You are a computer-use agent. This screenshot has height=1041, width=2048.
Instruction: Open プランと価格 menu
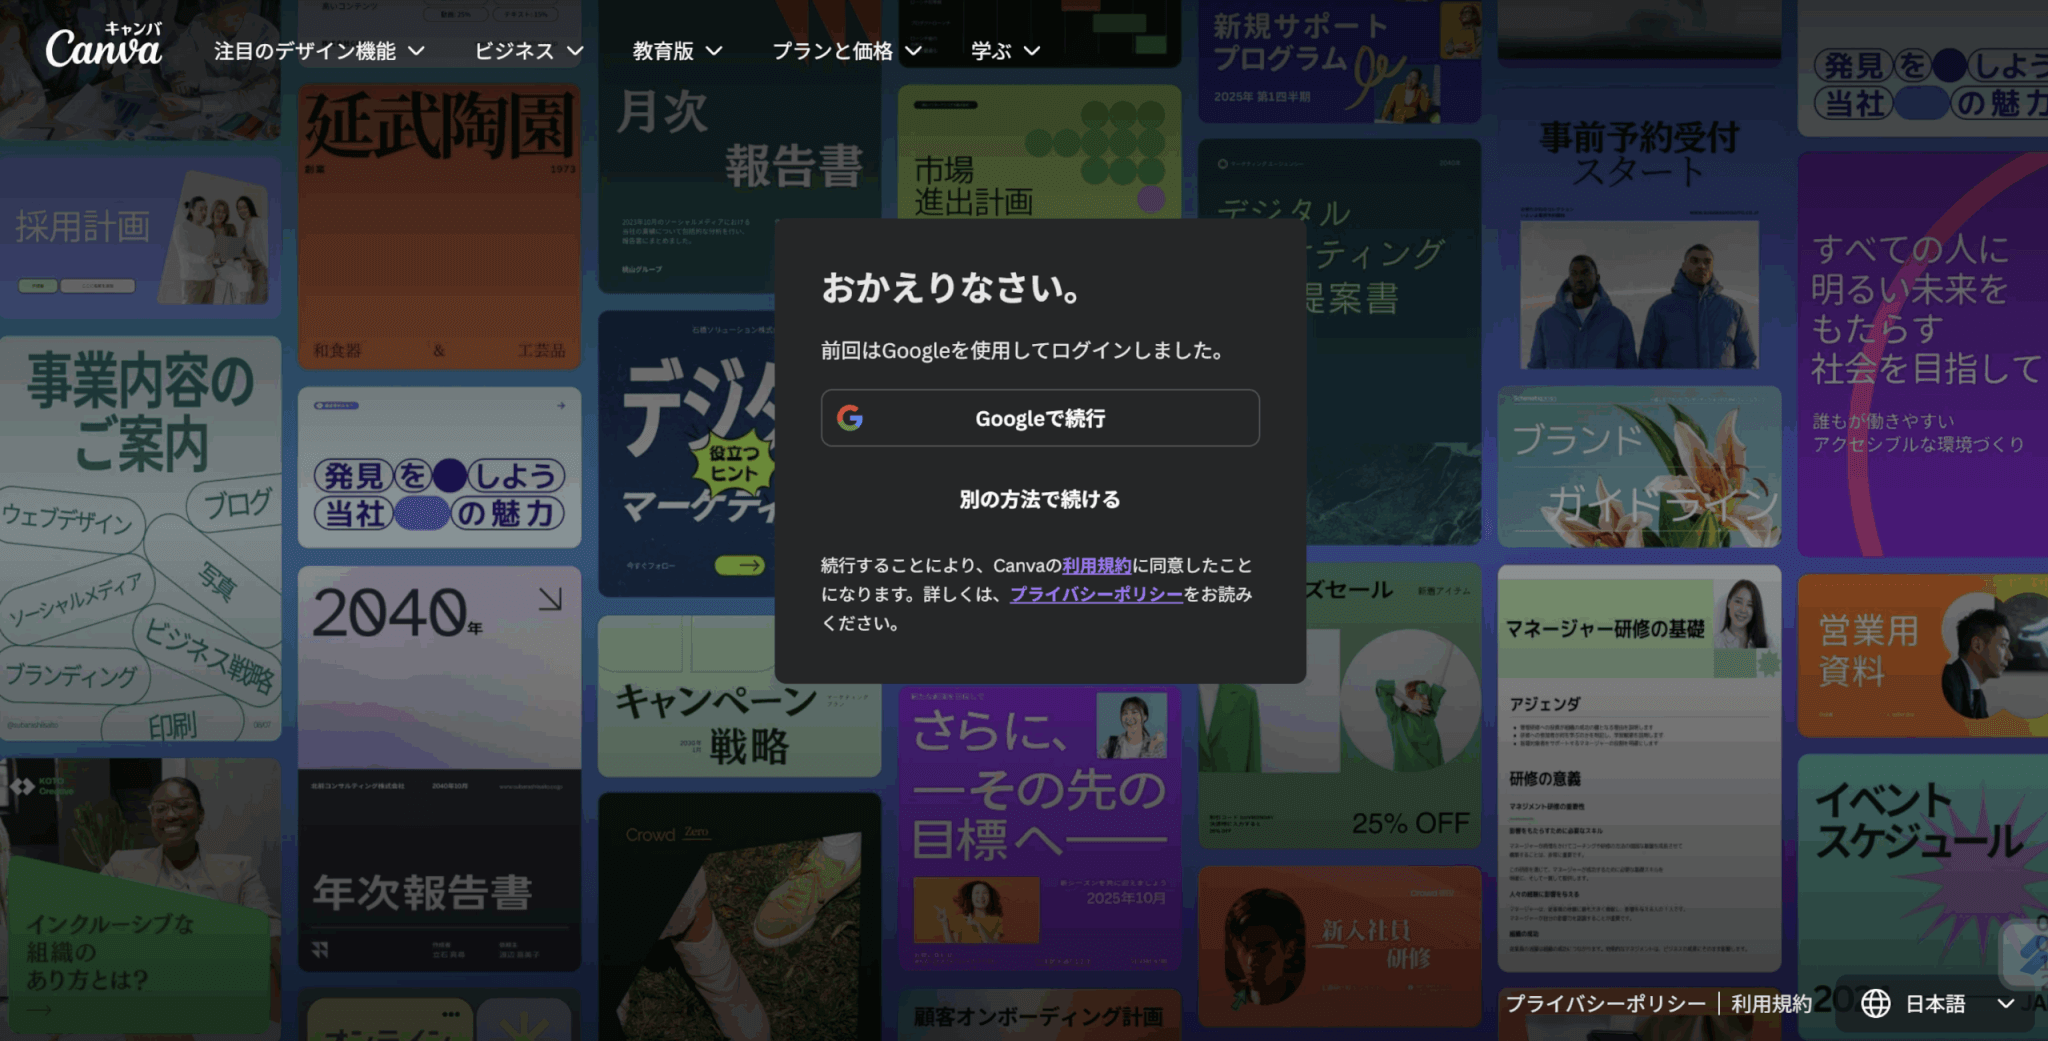[846, 50]
